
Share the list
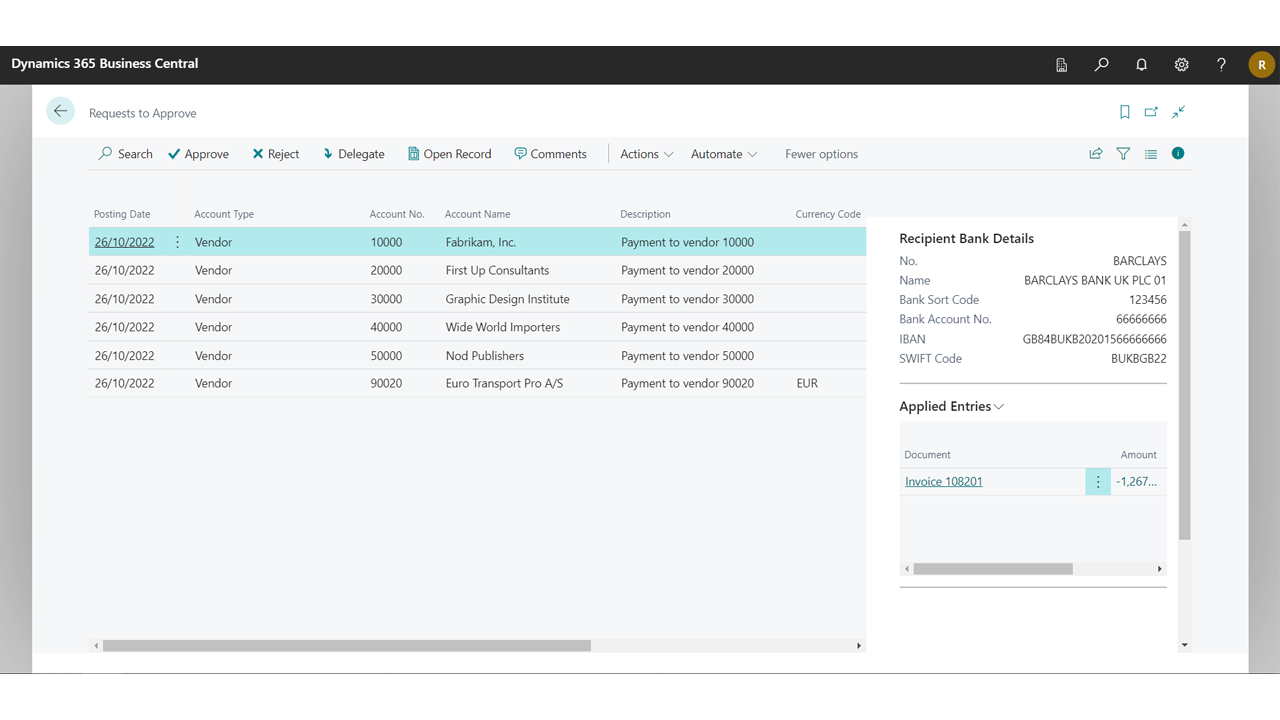click(x=1096, y=154)
